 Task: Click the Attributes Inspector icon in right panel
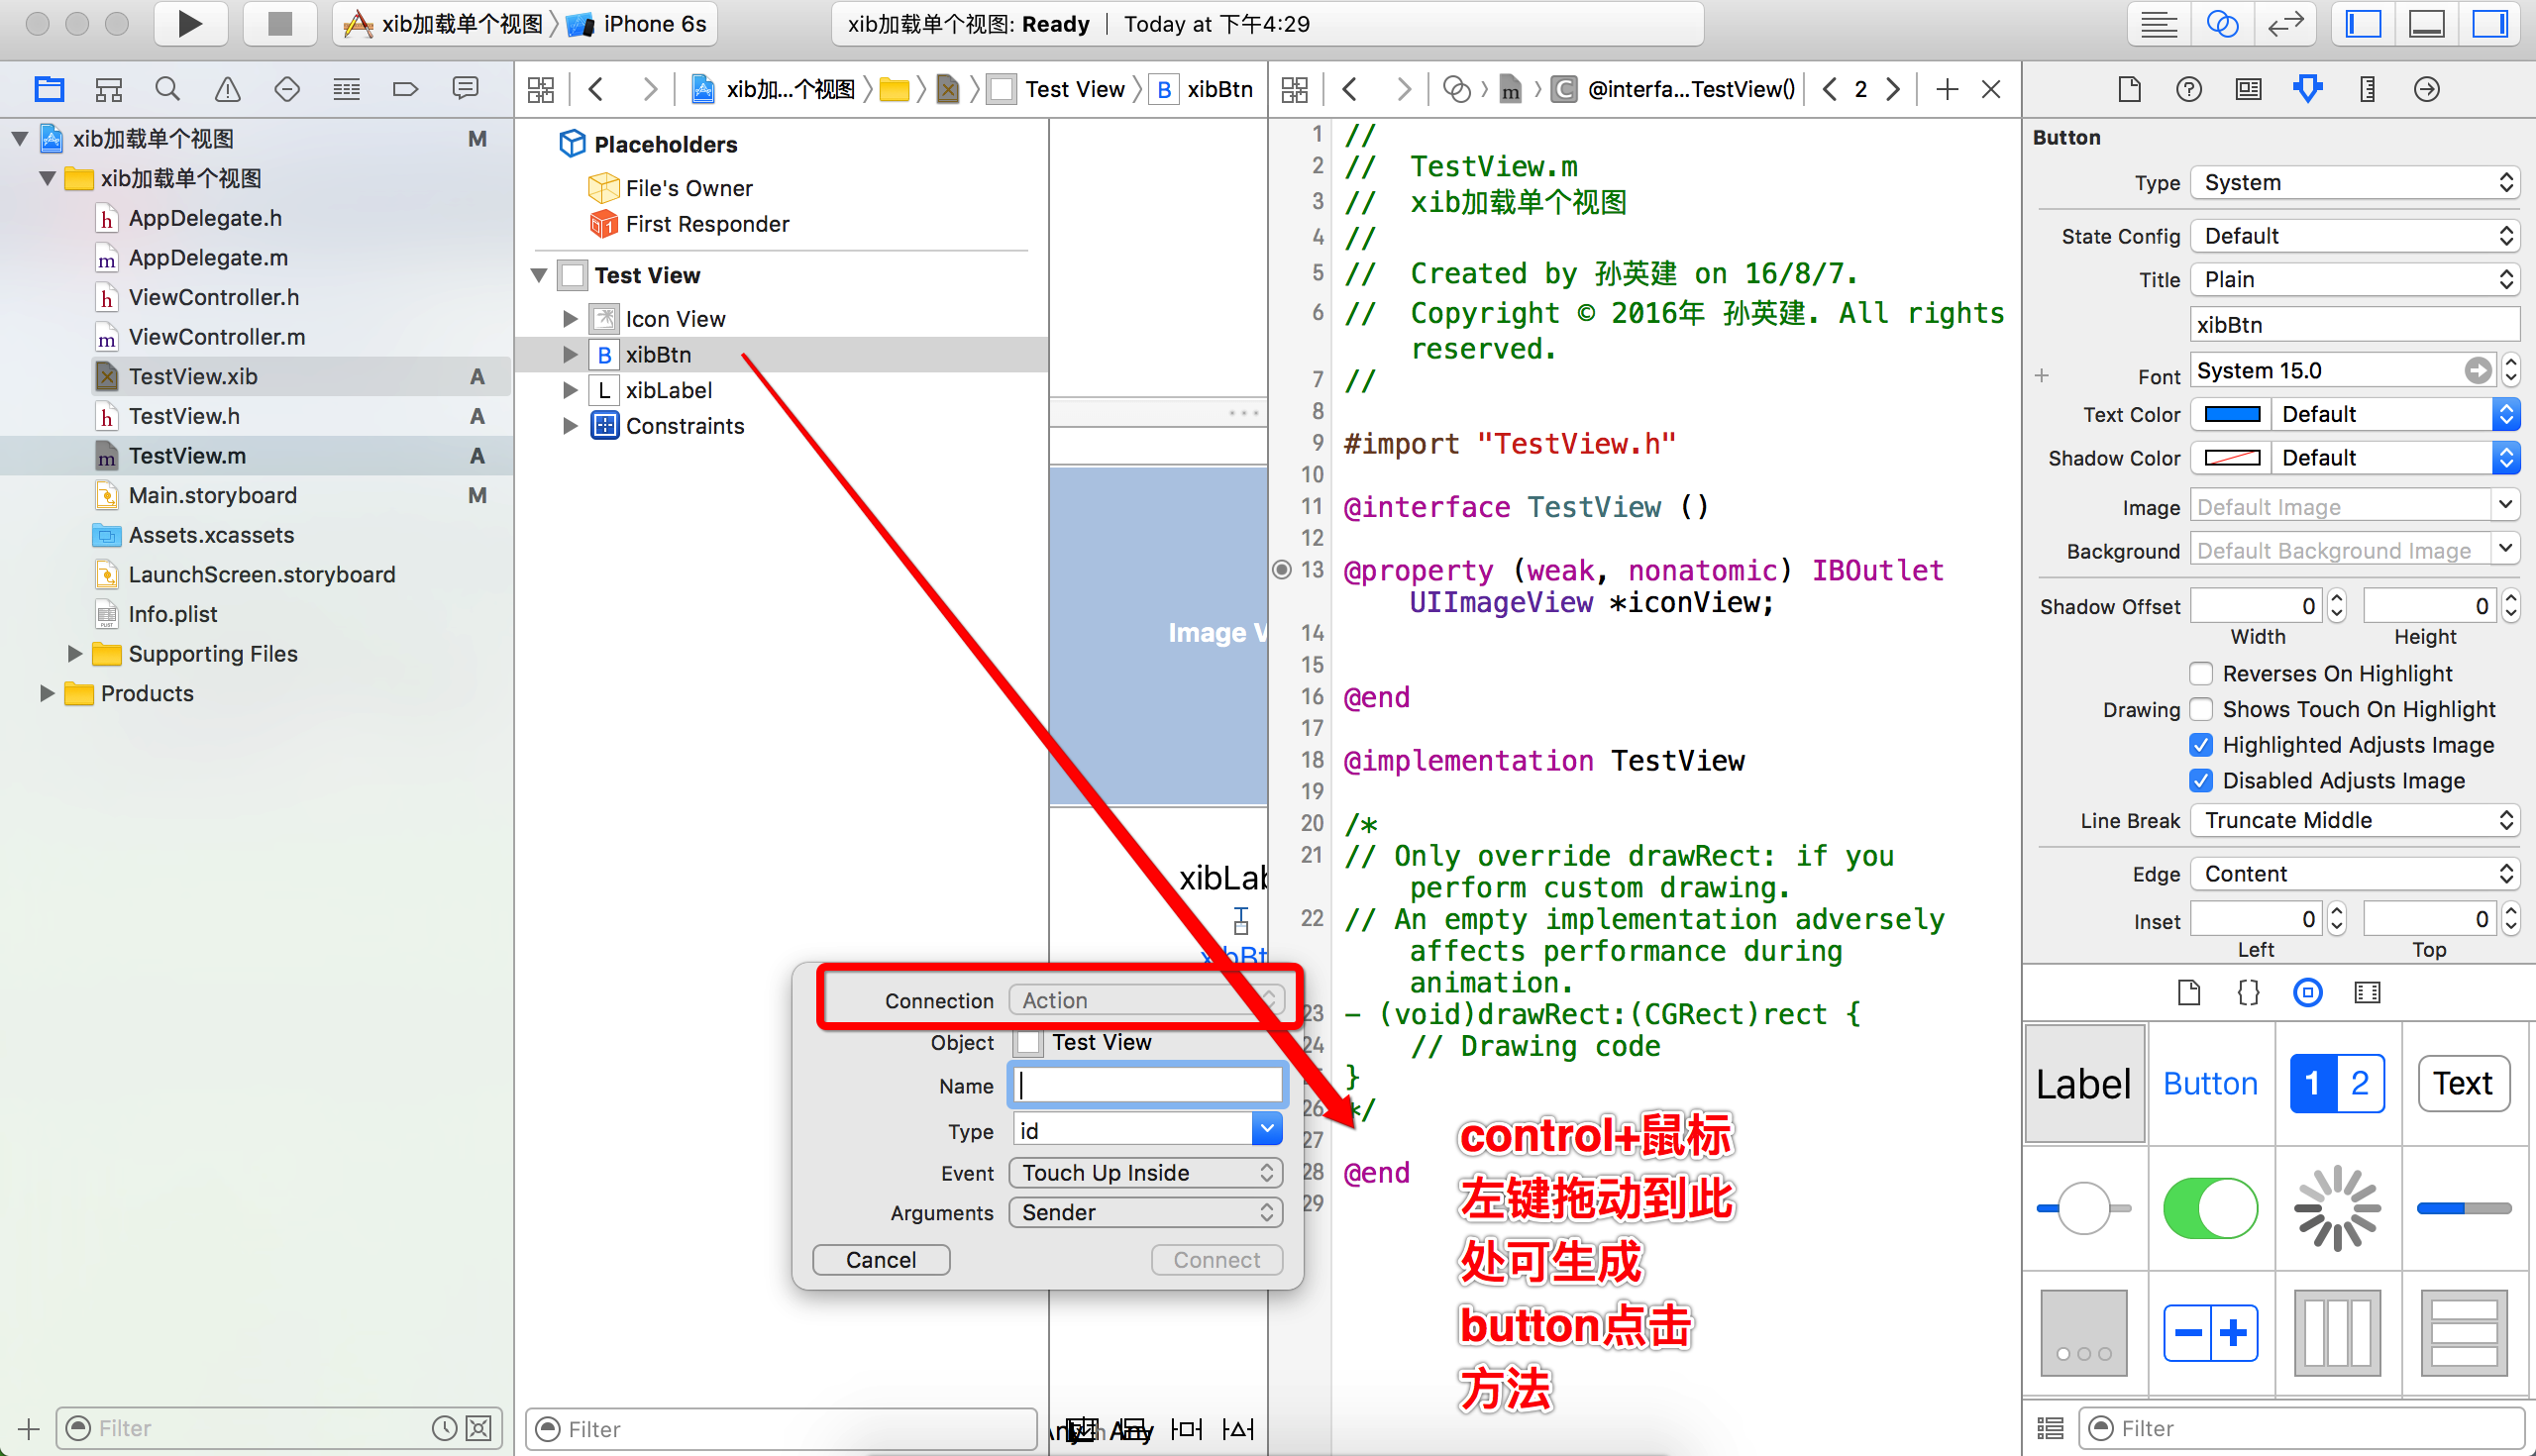tap(2308, 90)
